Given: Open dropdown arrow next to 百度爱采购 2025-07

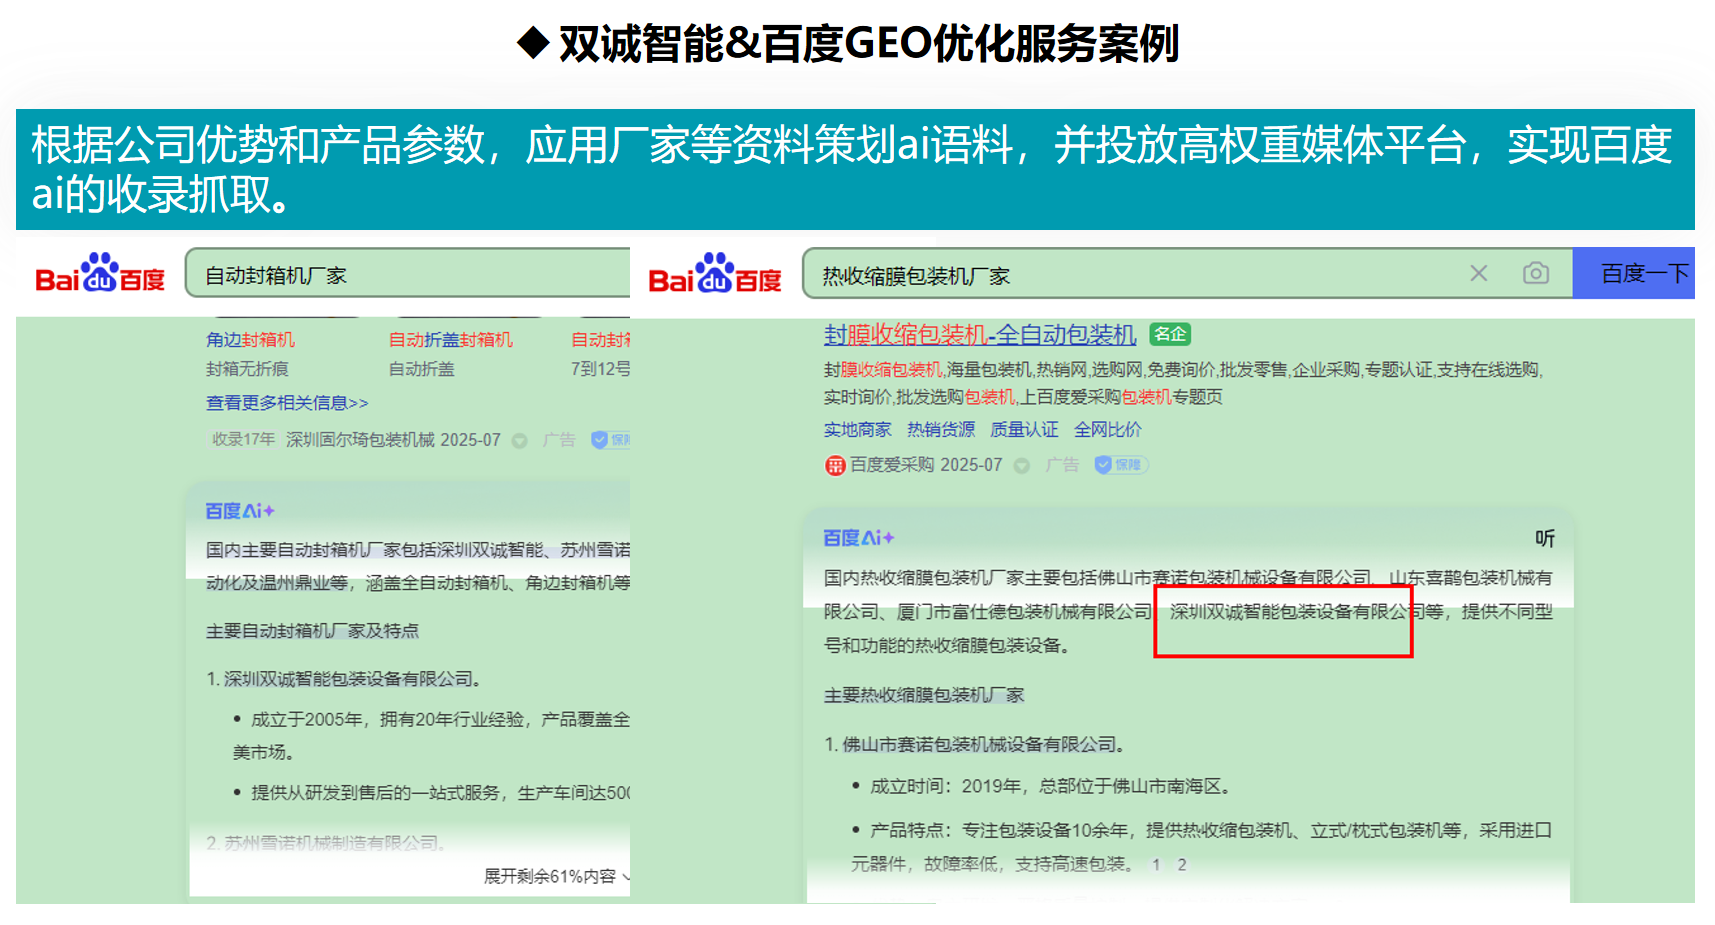Looking at the screenshot, I should [1021, 465].
